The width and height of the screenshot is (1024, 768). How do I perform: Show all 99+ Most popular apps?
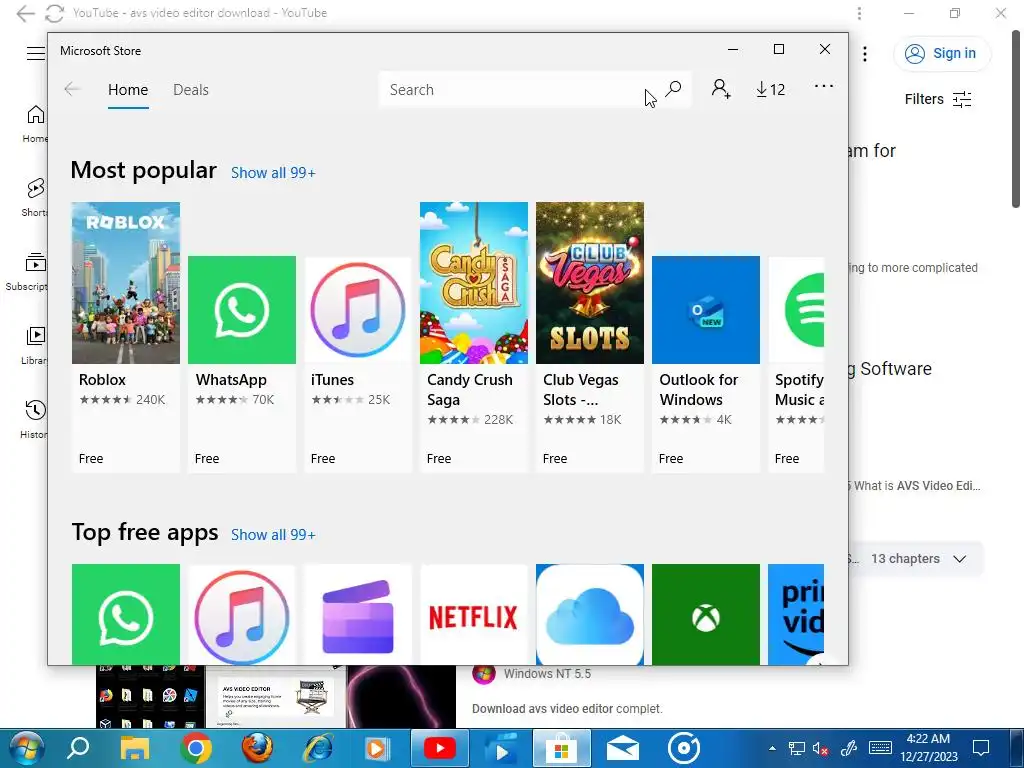pos(273,173)
